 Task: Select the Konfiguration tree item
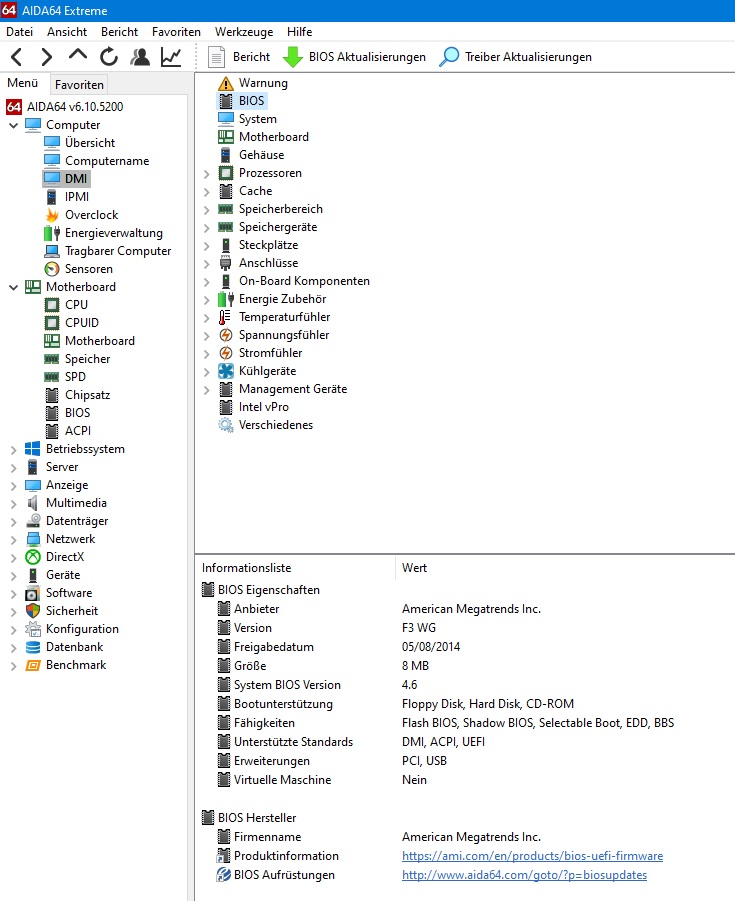pos(72,629)
